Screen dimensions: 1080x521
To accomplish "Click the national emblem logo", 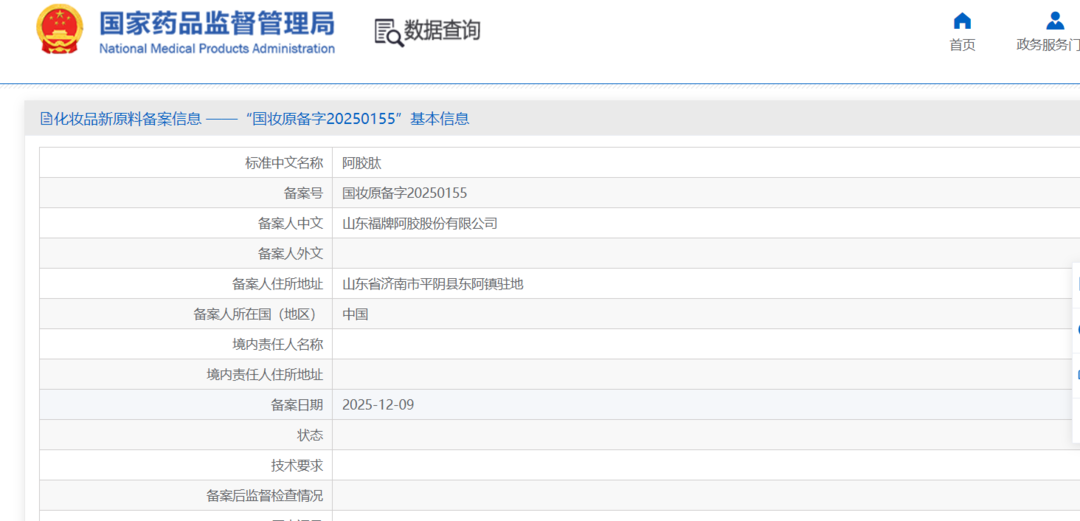I will pos(60,30).
